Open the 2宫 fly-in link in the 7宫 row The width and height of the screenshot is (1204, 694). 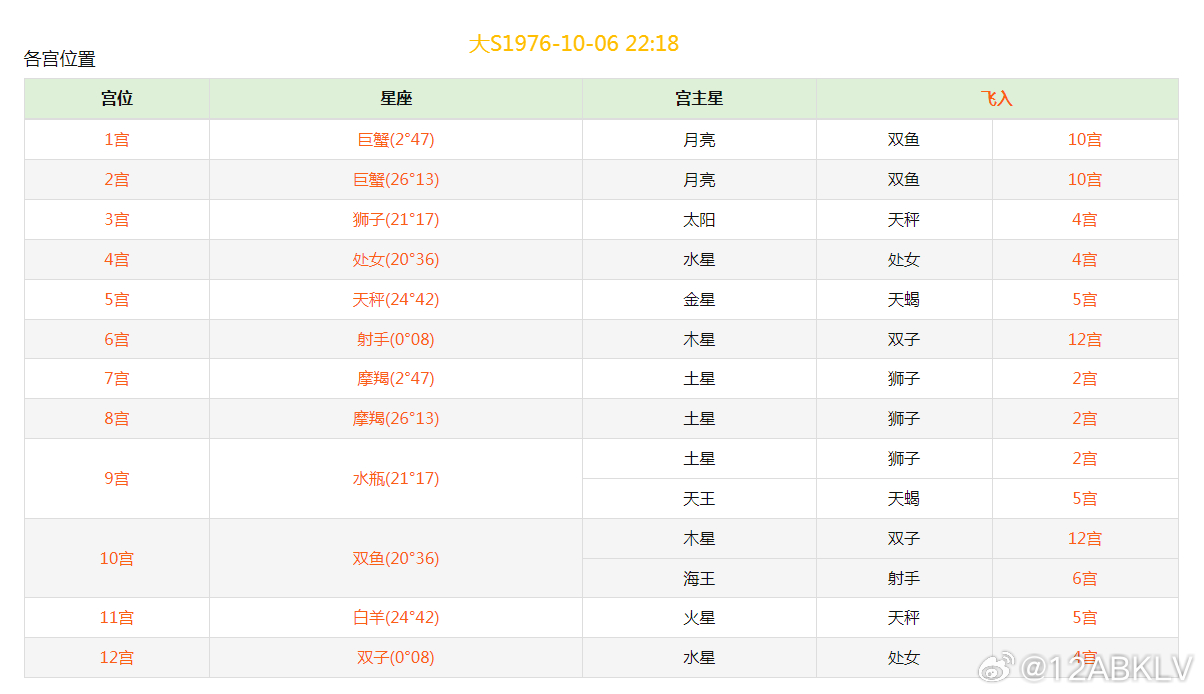(1085, 379)
